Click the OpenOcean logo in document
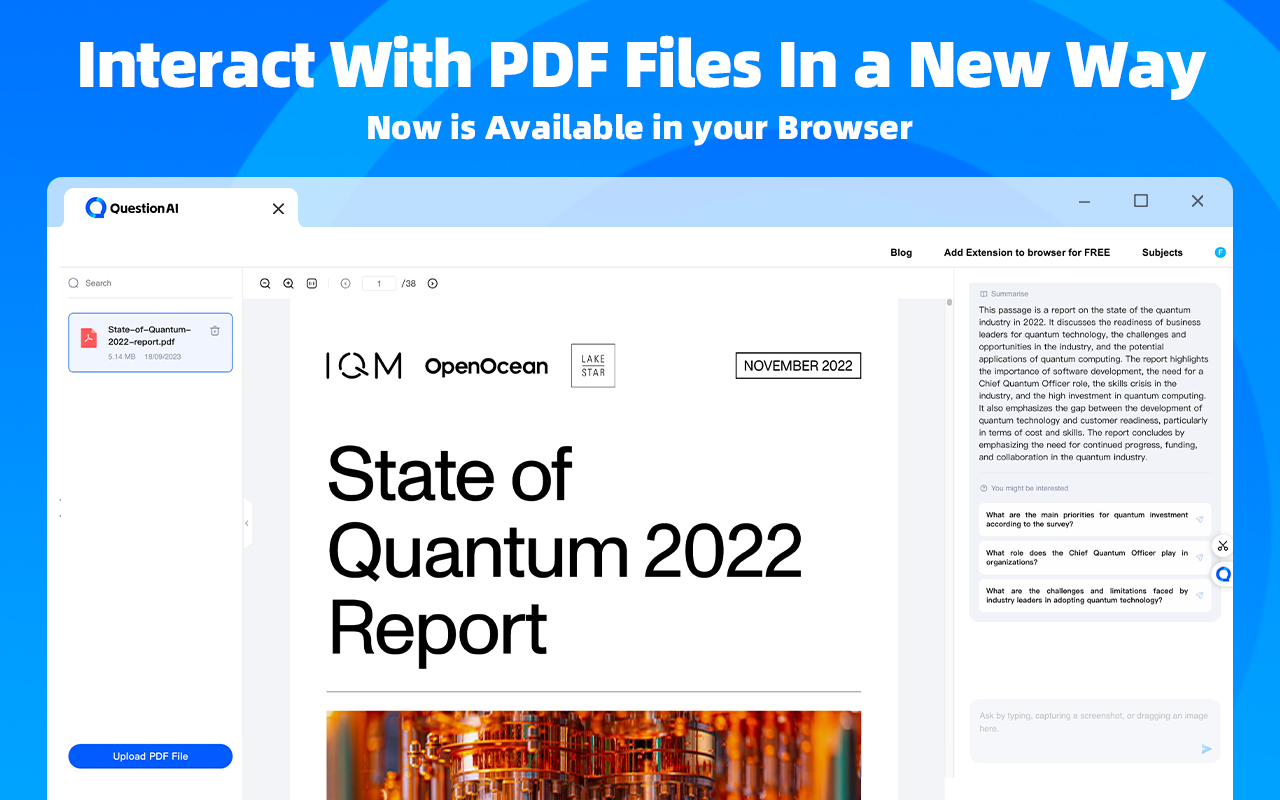The height and width of the screenshot is (800, 1280). (x=486, y=367)
